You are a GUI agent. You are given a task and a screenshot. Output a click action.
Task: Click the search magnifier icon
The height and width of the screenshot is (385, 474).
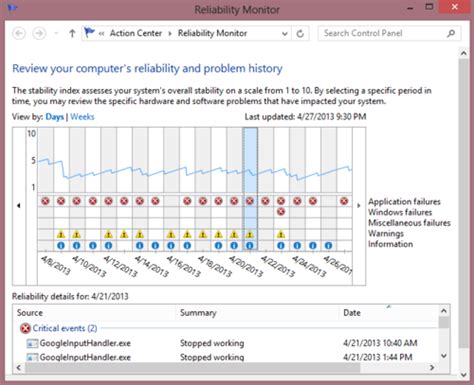click(451, 33)
